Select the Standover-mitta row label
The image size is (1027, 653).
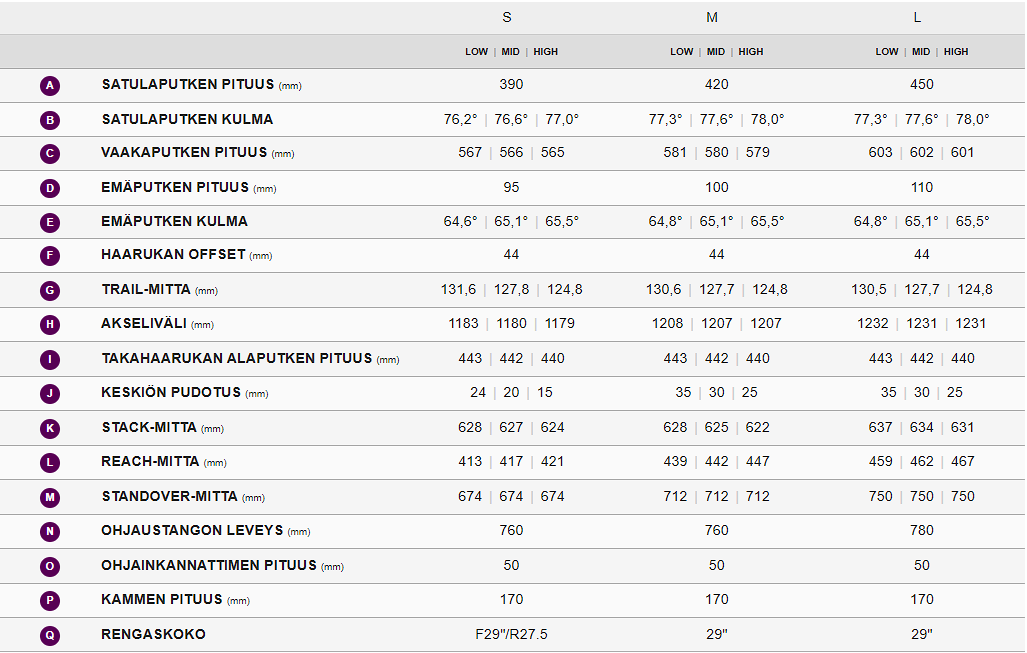point(170,496)
